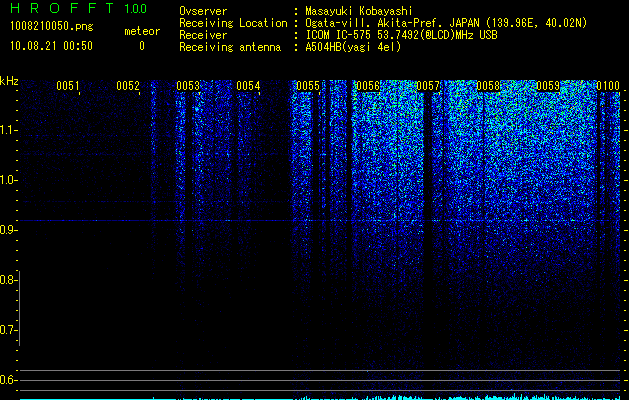629x400 pixels.
Task: Click the 0052 time marker
Action: pos(128,86)
